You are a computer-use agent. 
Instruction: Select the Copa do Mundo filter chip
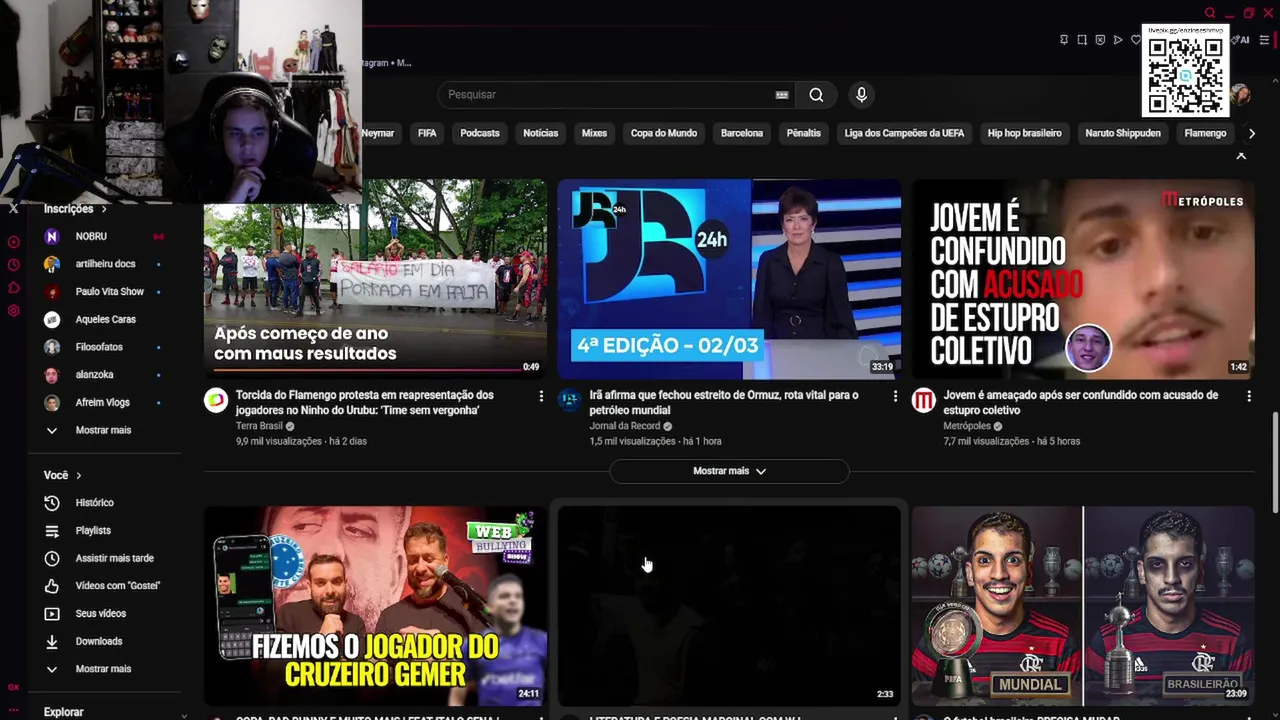(x=664, y=133)
